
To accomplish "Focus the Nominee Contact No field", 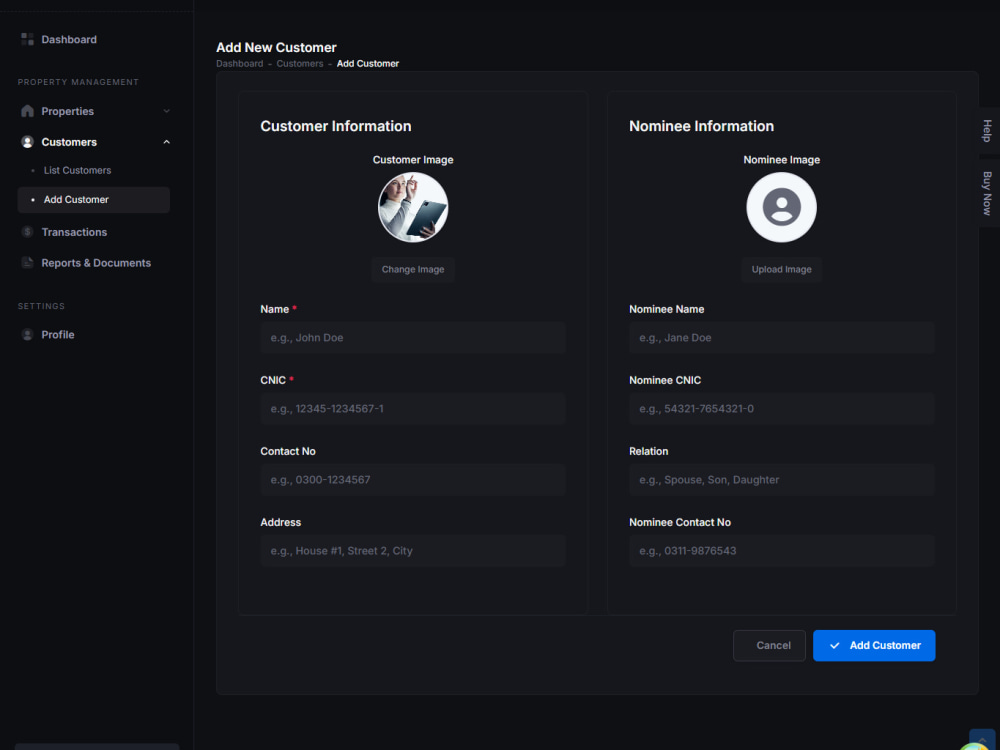I will [x=782, y=551].
